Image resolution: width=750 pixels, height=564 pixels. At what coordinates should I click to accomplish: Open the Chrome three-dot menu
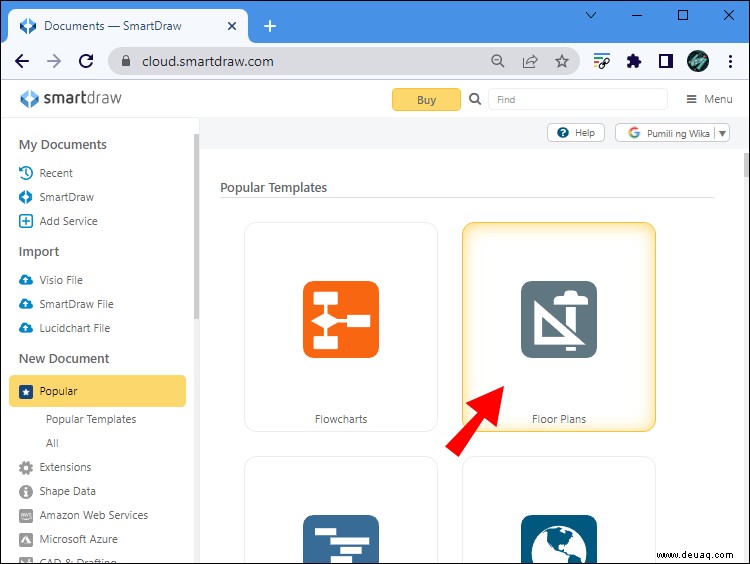click(730, 61)
